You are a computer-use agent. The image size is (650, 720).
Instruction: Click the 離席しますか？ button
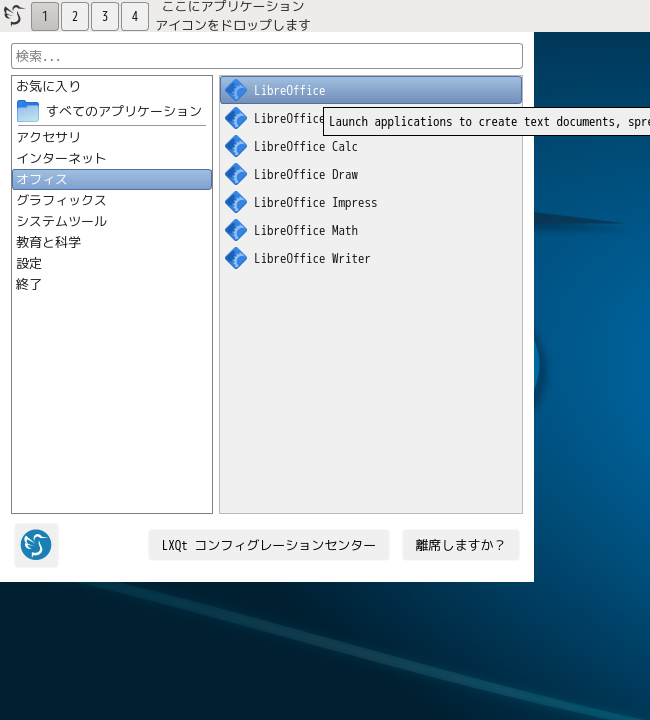[x=460, y=545]
